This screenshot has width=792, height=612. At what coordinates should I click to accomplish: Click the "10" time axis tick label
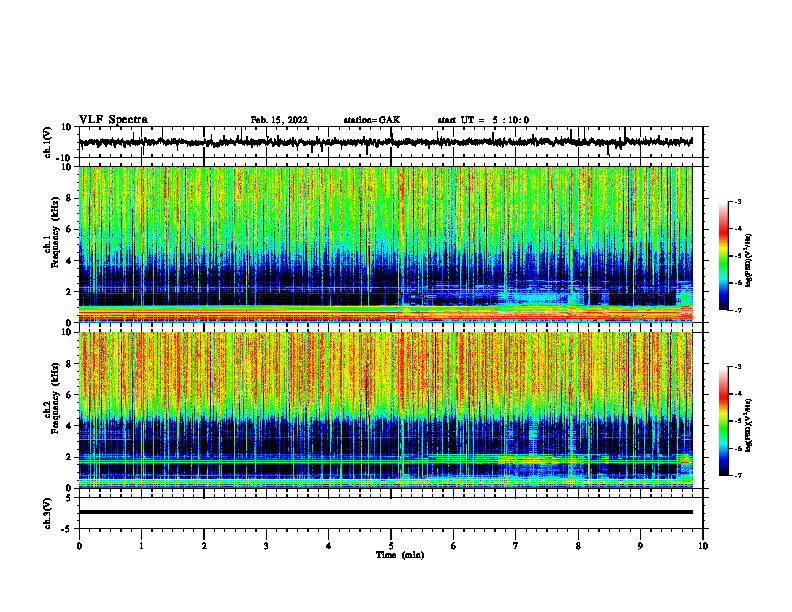pyautogui.click(x=703, y=546)
